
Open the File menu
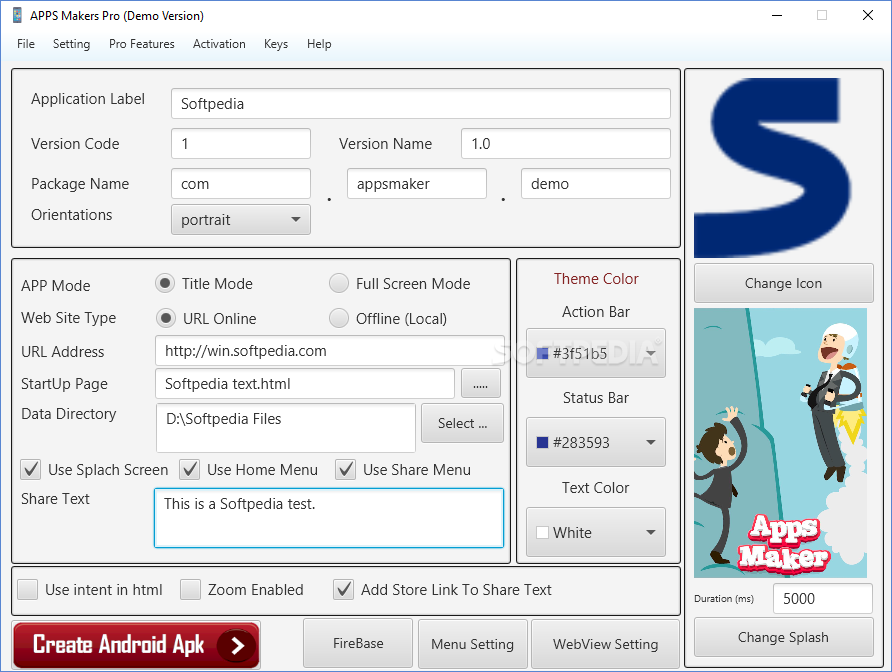(26, 44)
